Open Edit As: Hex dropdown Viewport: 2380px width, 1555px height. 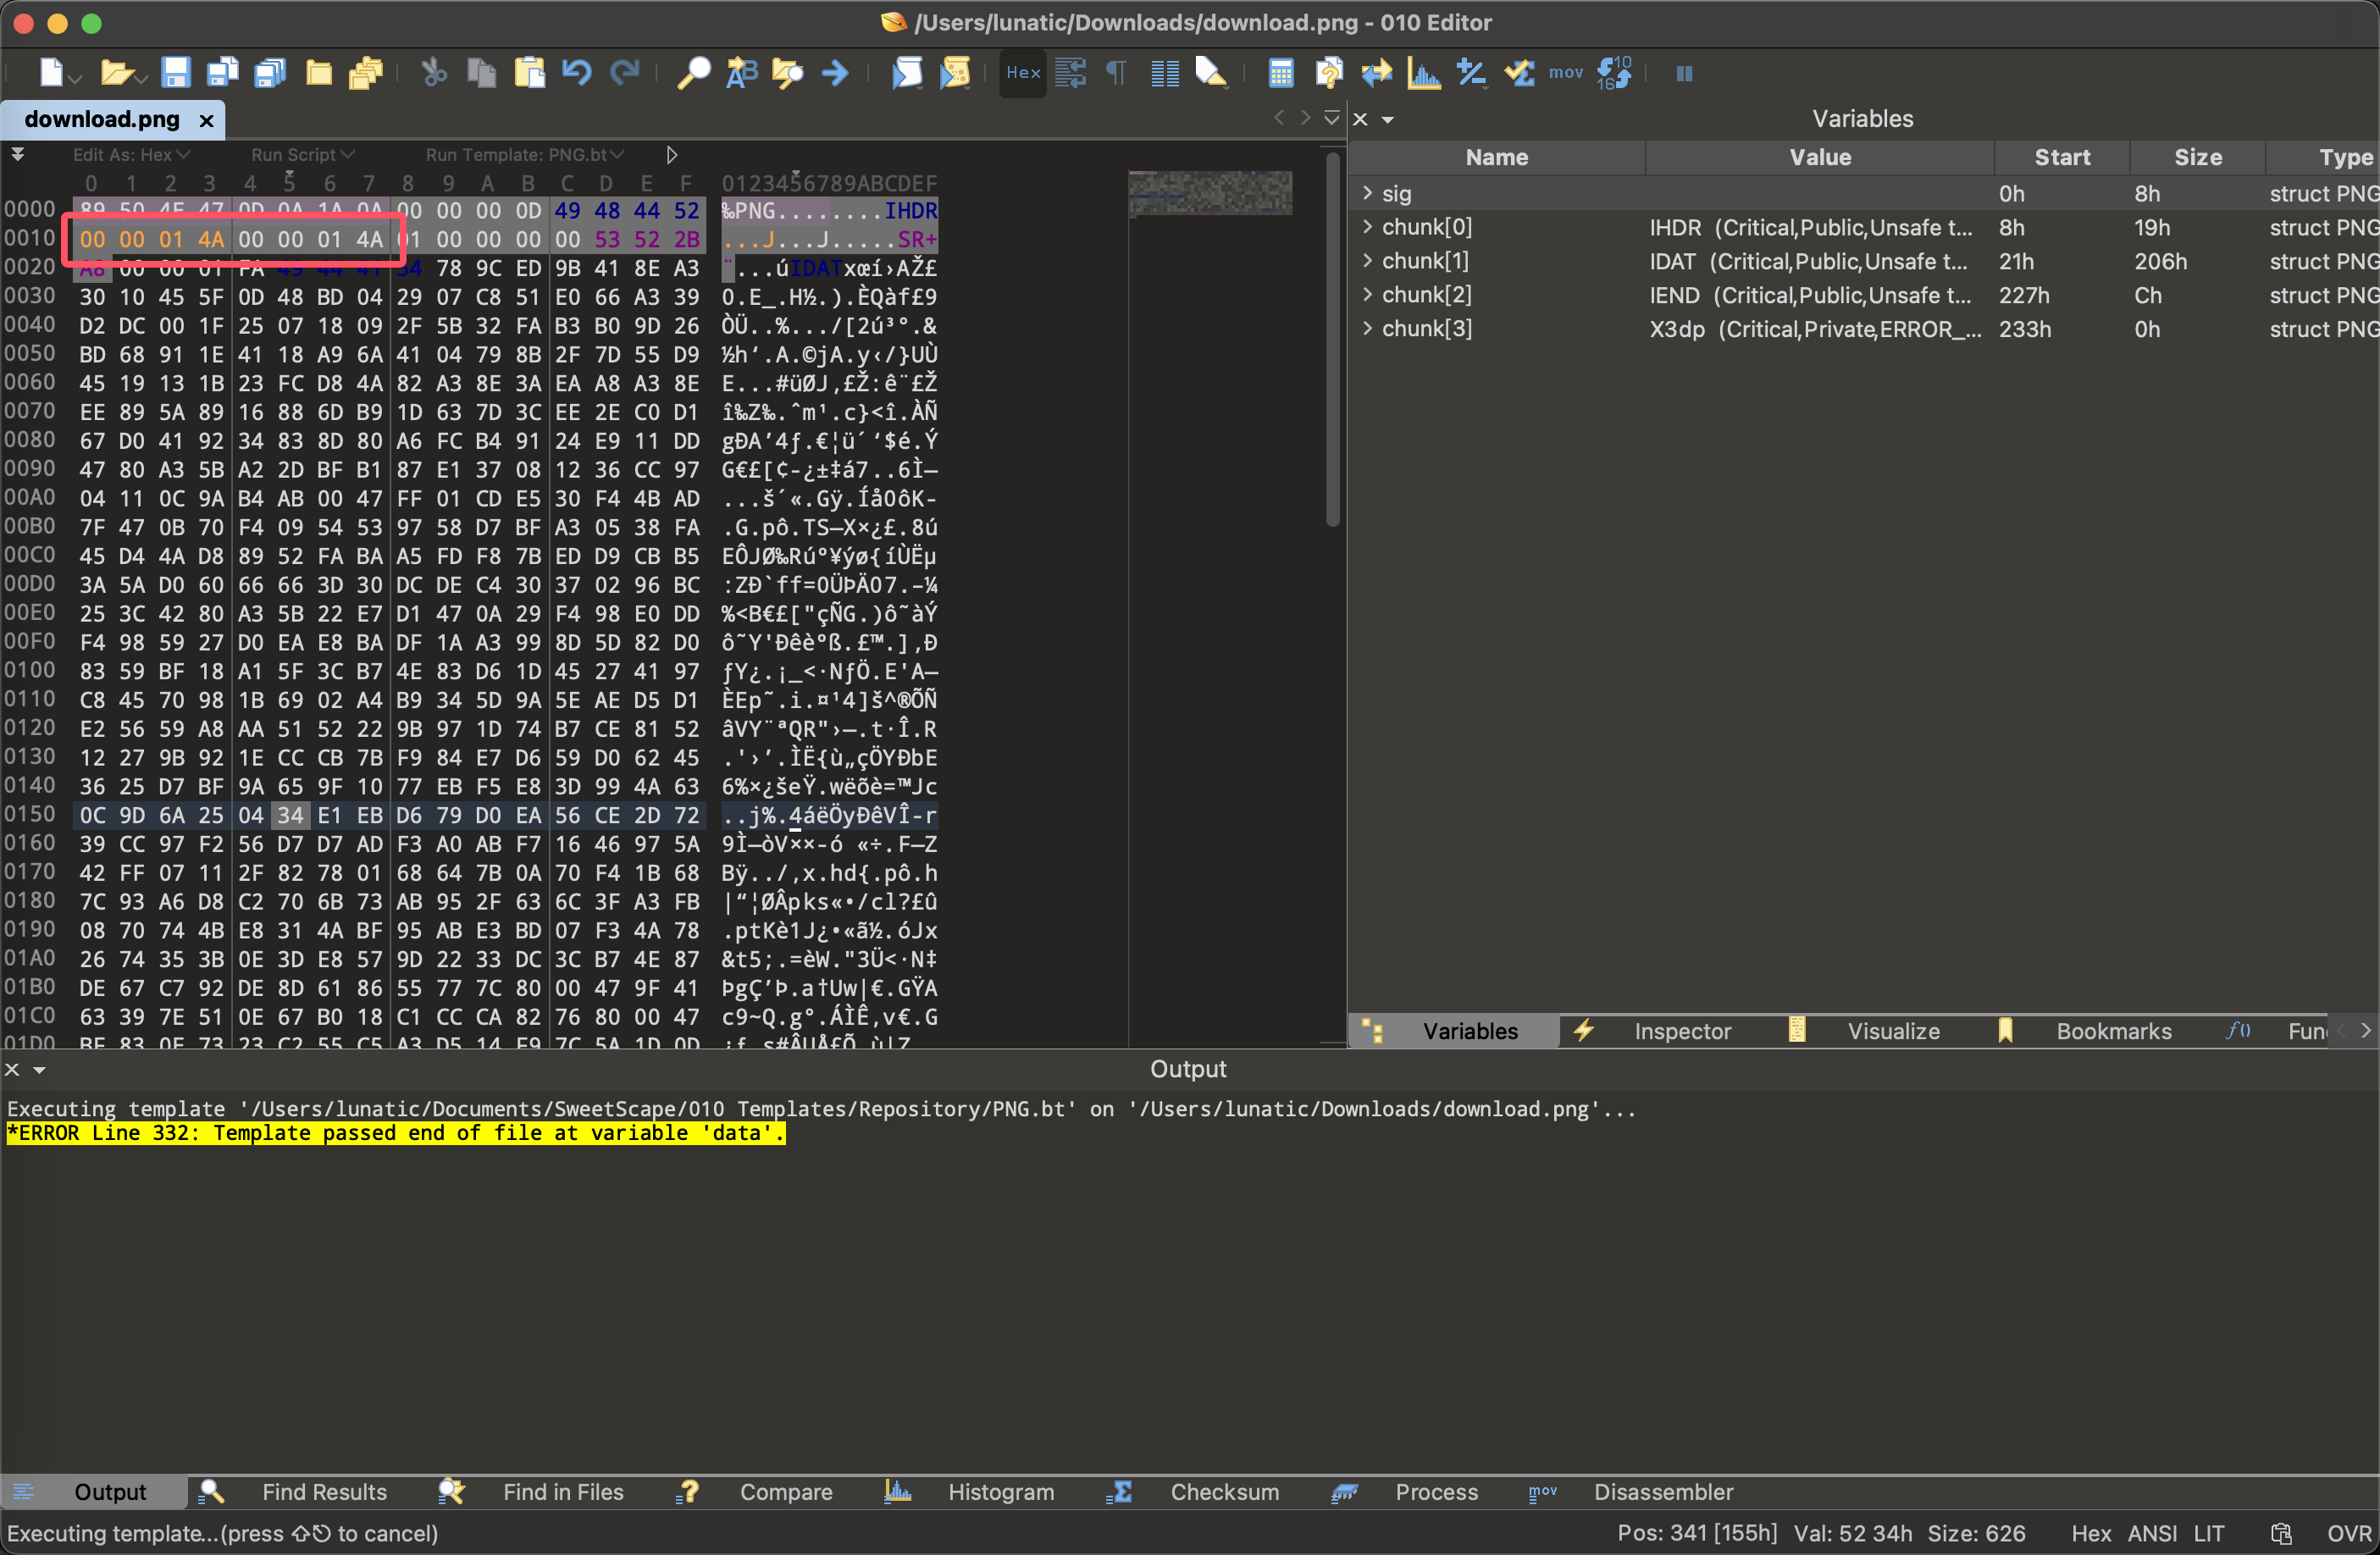(131, 155)
